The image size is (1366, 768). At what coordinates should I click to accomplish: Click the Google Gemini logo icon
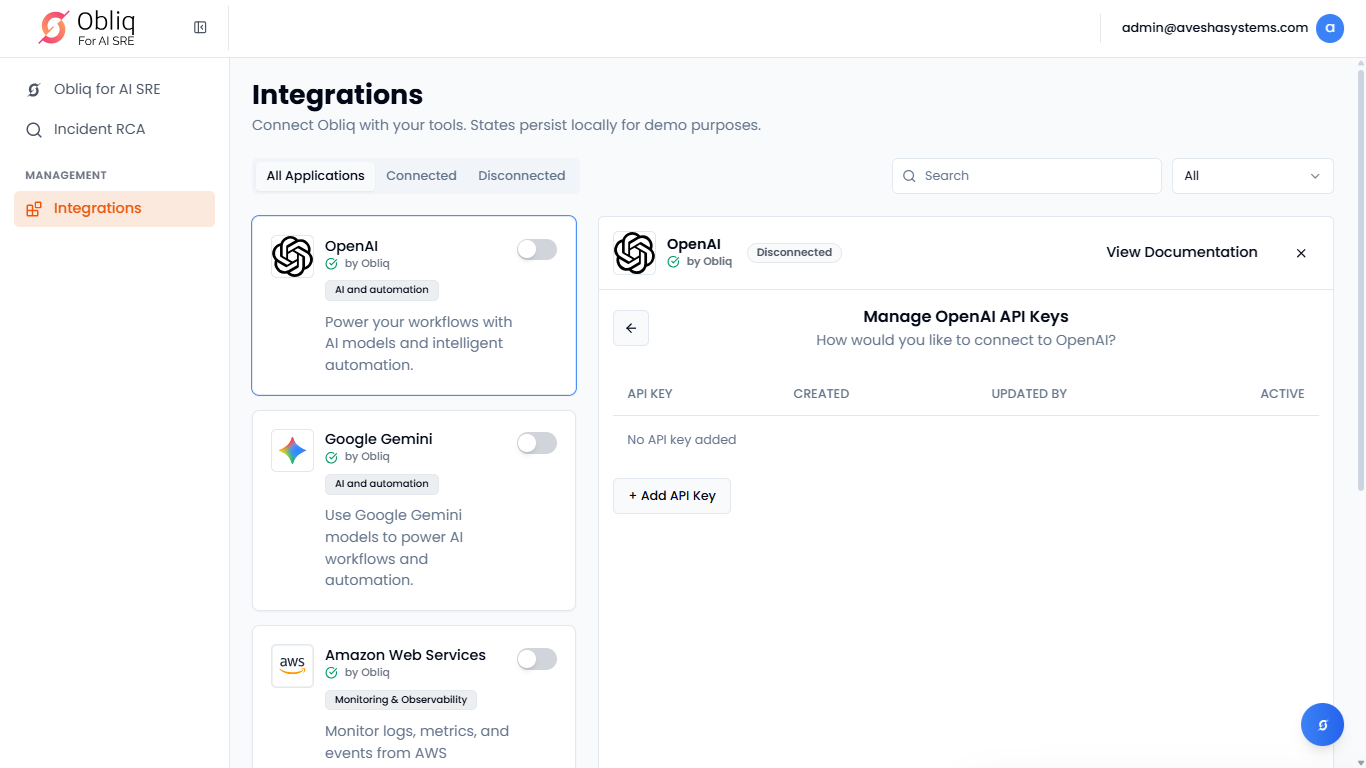pos(292,451)
